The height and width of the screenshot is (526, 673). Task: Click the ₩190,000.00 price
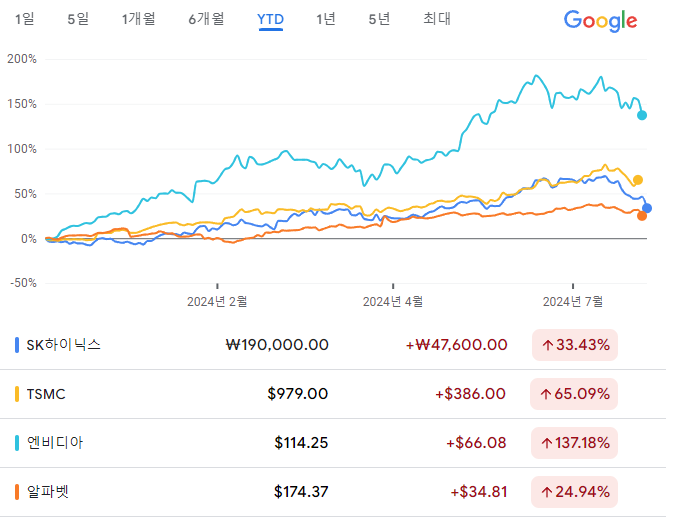click(277, 345)
